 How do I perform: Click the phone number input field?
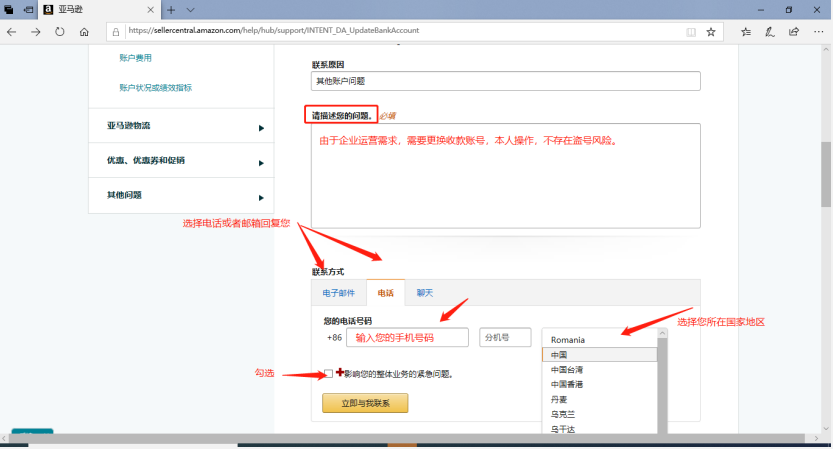[407, 338]
